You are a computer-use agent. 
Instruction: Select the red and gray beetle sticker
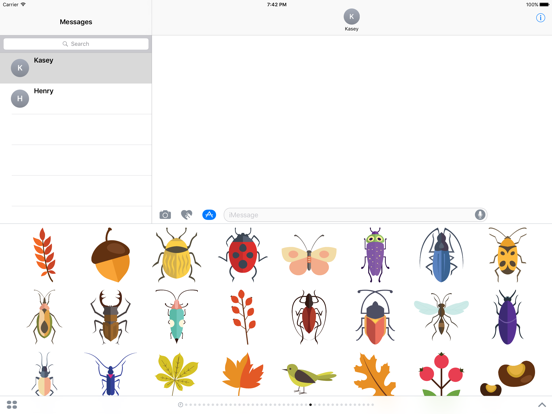point(375,317)
